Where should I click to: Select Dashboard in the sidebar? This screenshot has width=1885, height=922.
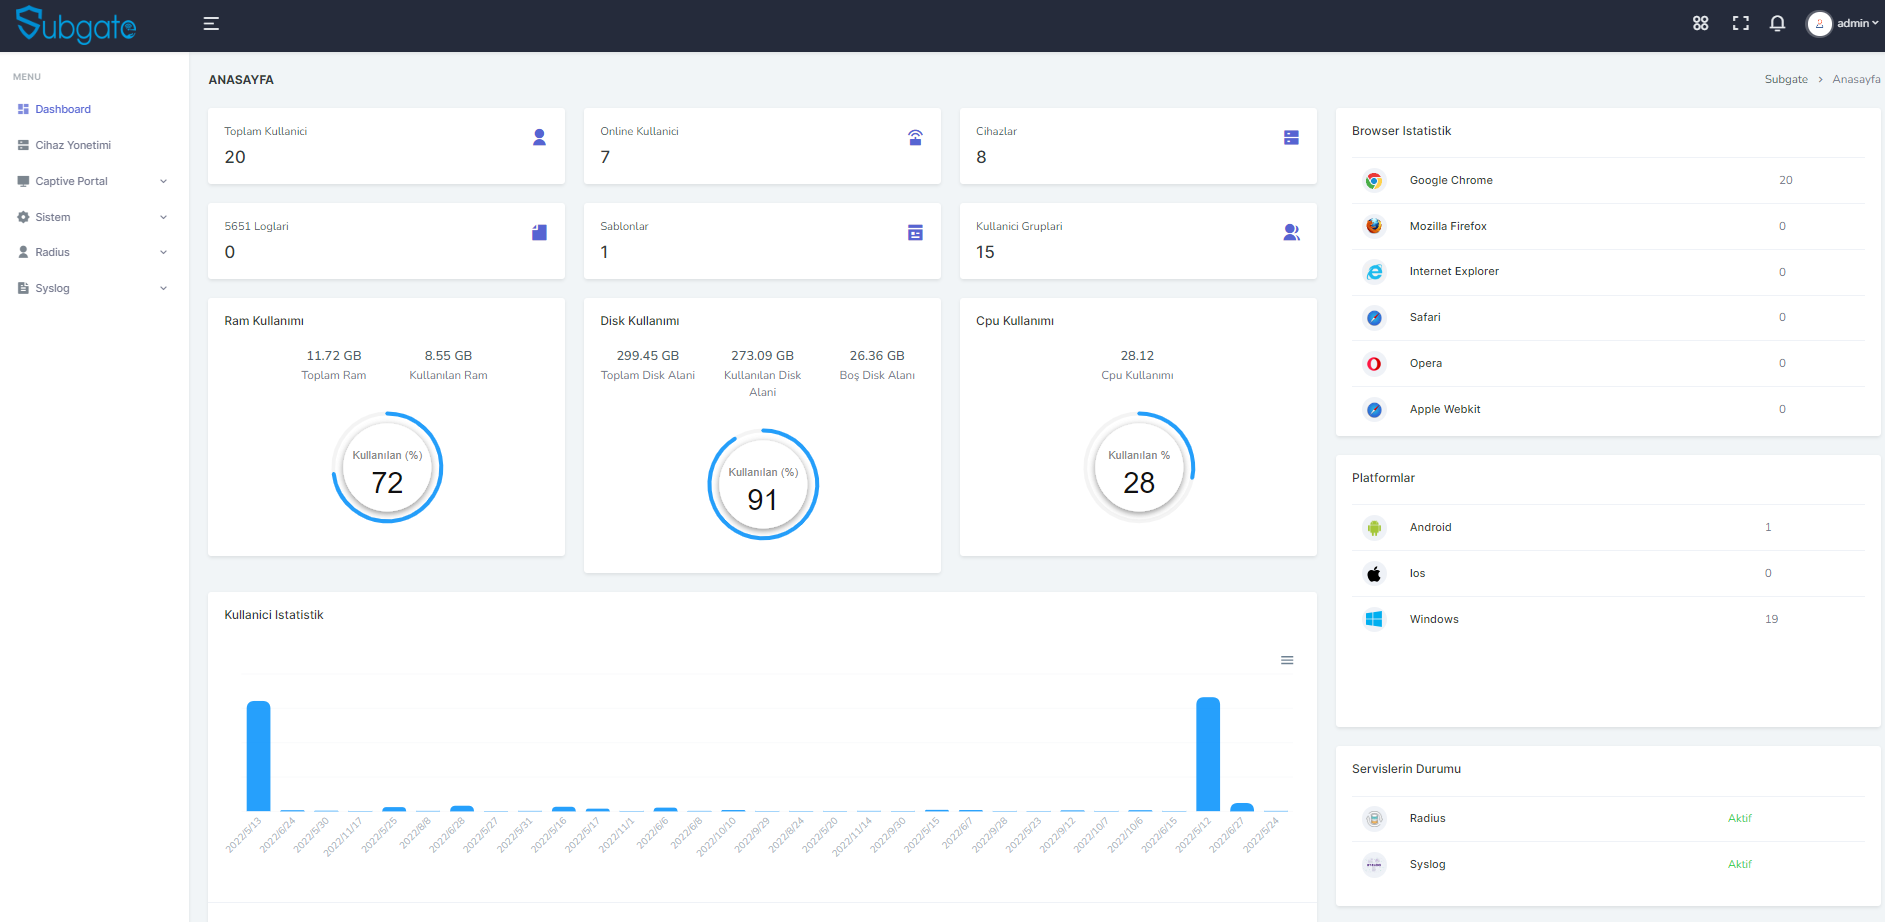[x=63, y=109]
